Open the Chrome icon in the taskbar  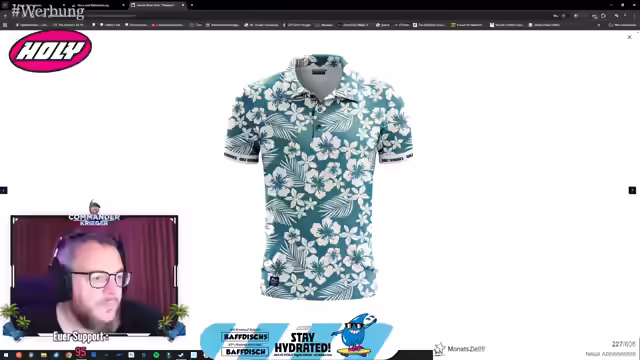tap(69, 355)
